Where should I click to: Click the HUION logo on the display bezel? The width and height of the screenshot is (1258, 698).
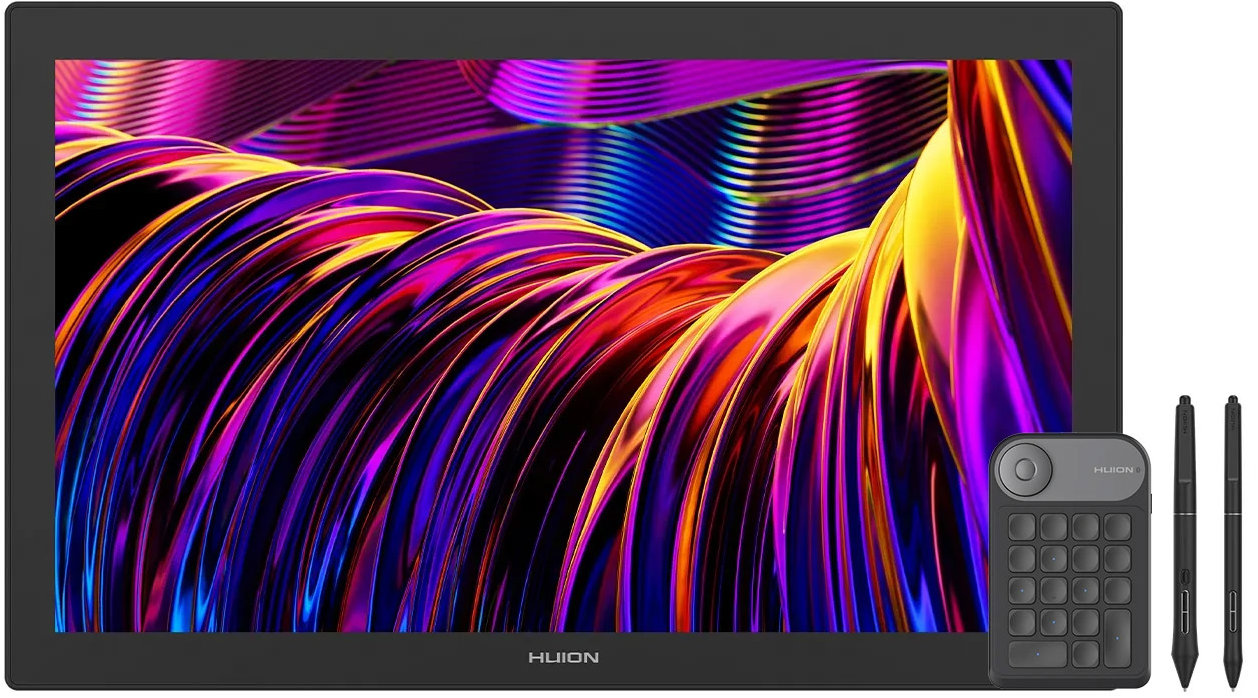tap(563, 658)
